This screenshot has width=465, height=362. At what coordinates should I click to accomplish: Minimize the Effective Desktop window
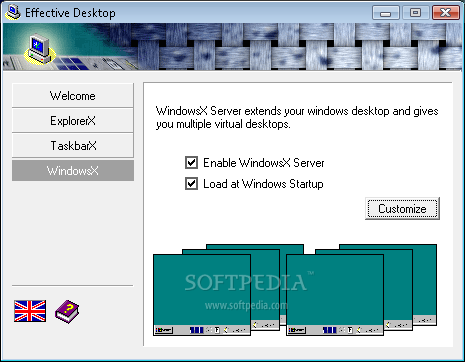click(386, 13)
